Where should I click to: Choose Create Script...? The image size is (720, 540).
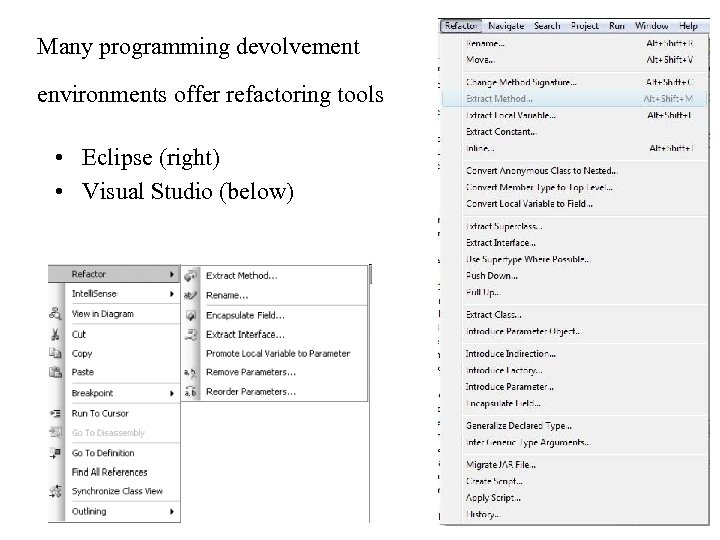(574, 482)
